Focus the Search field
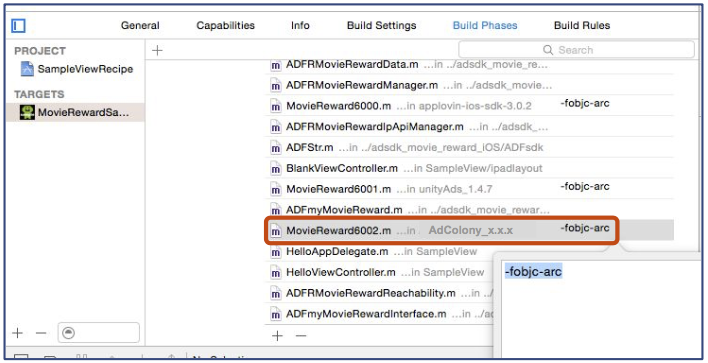 coord(576,50)
